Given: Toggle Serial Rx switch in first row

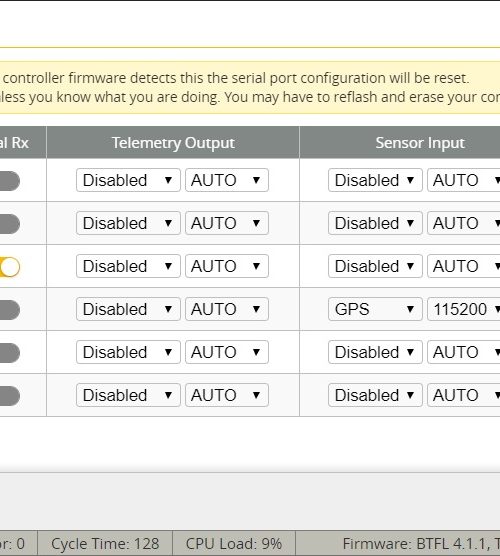Looking at the screenshot, I should coord(9,181).
